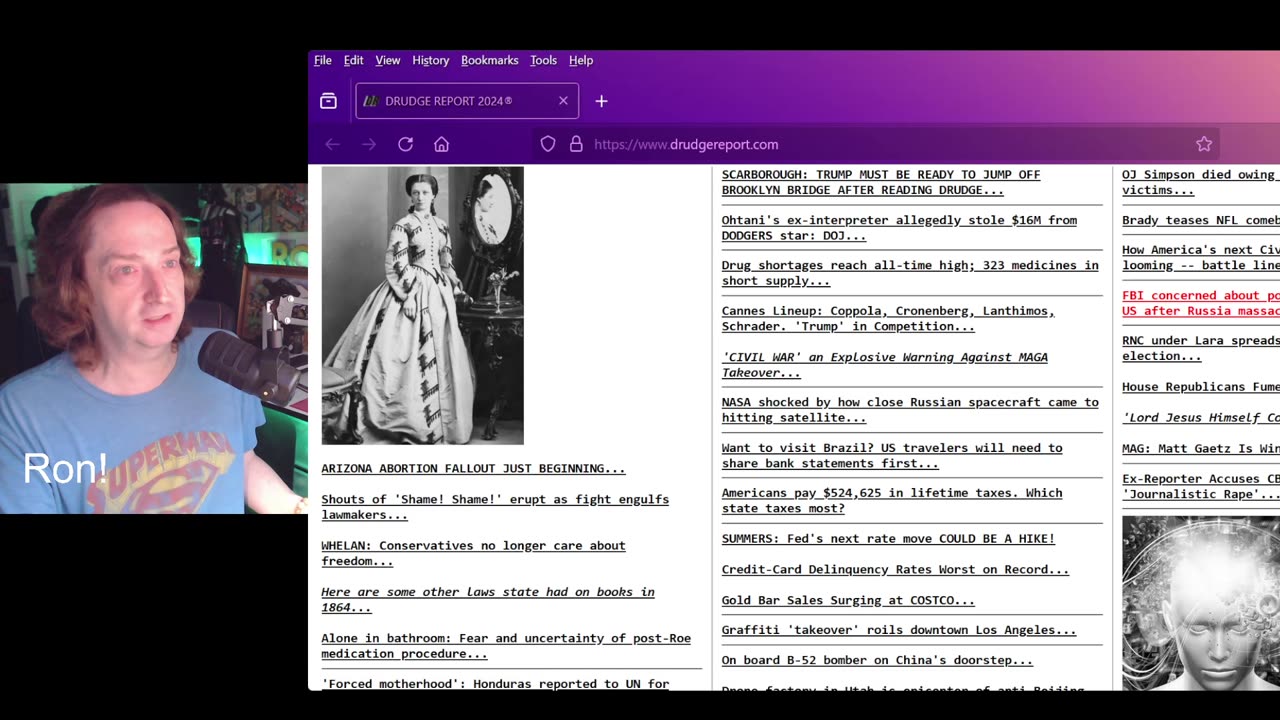Open the lifetime taxes $524,625 story

892,500
